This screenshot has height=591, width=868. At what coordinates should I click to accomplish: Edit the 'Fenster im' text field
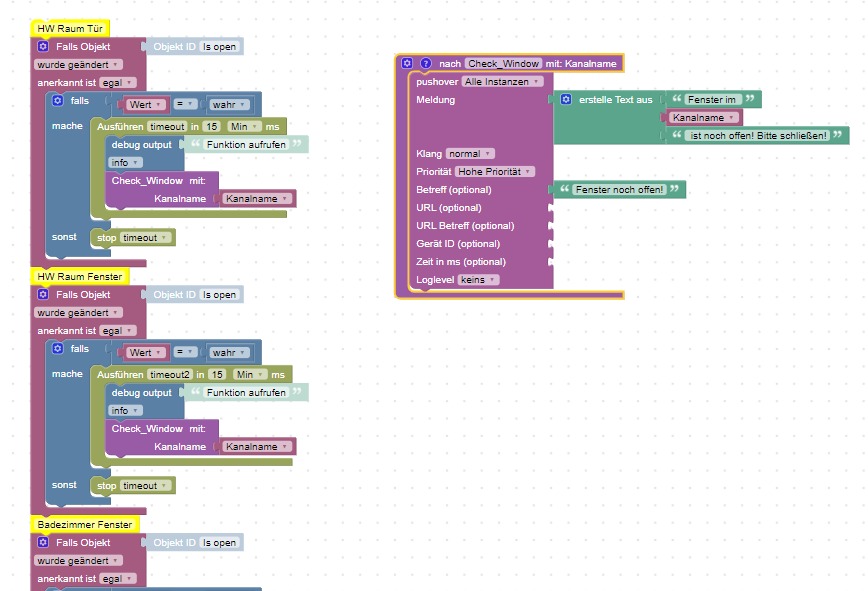point(712,100)
